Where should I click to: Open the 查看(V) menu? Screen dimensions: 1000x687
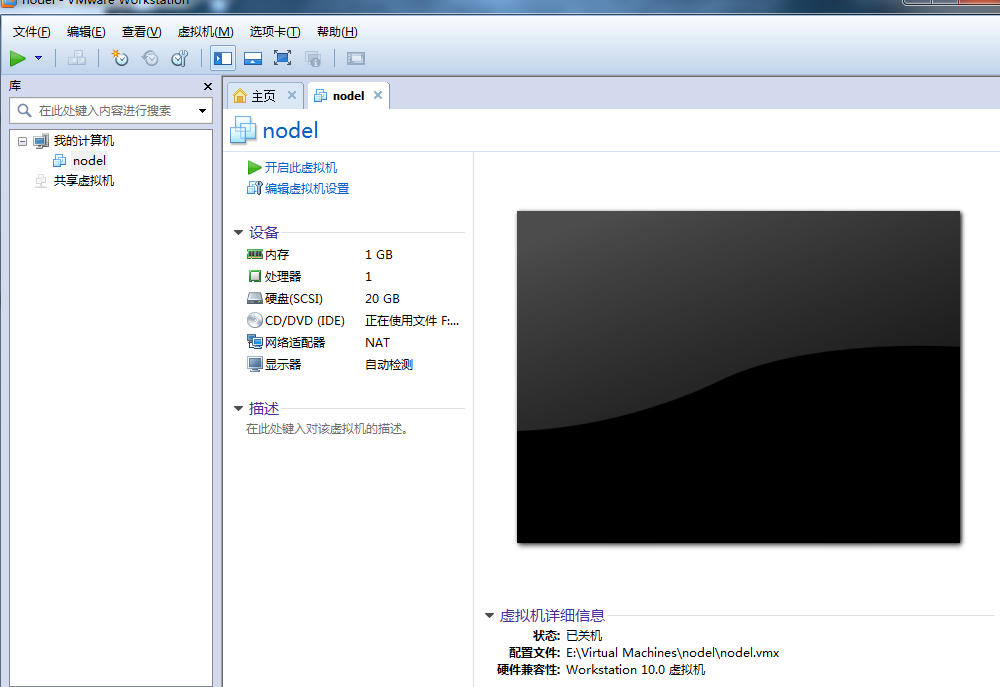coord(142,32)
